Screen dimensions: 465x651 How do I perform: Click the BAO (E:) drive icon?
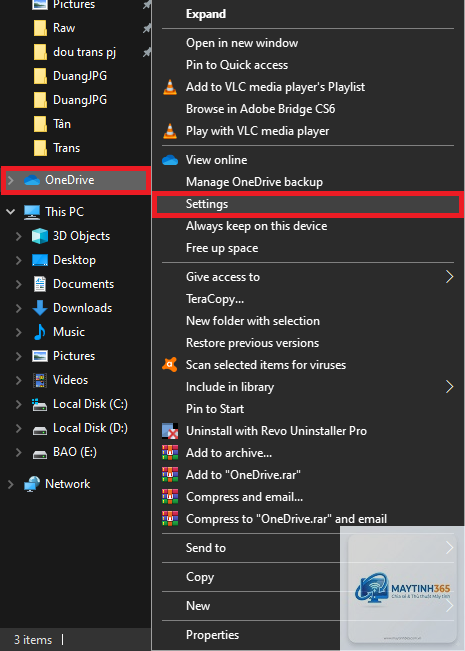(40, 455)
